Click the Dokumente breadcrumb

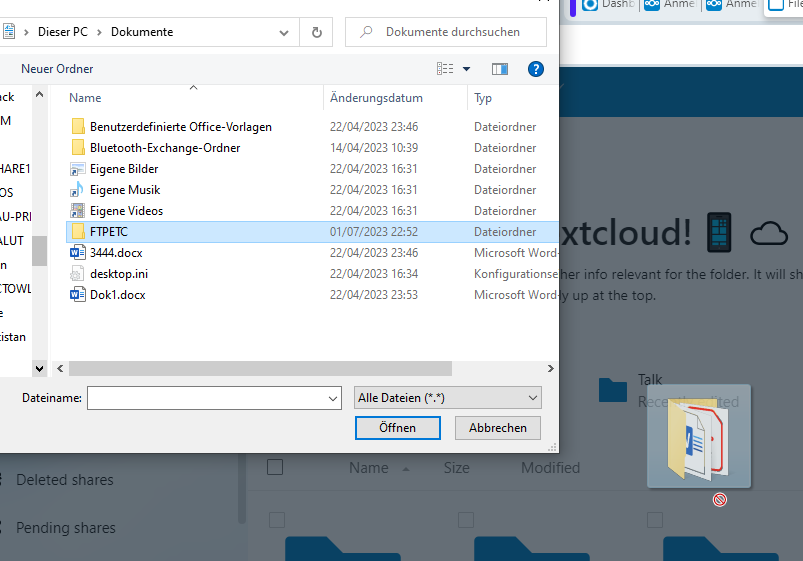[142, 32]
